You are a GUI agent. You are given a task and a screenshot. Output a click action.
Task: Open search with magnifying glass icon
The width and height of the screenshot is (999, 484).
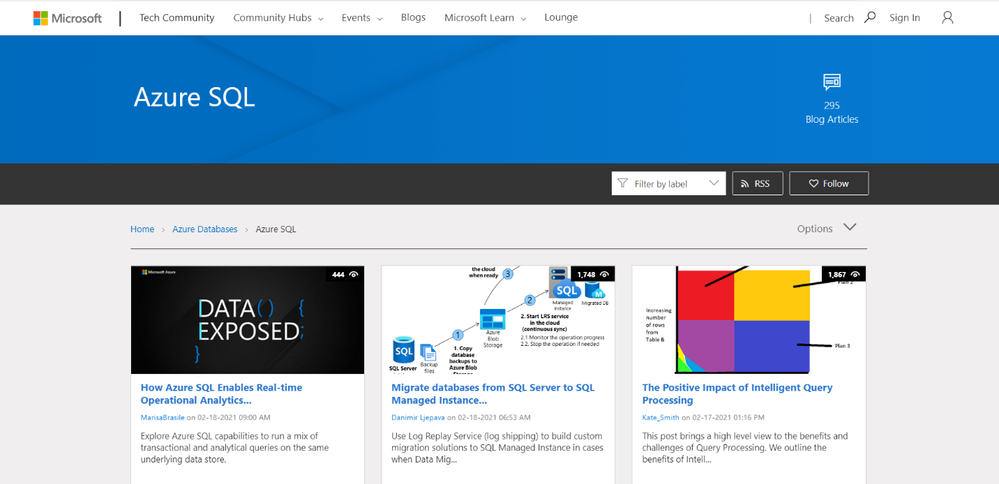tap(870, 18)
